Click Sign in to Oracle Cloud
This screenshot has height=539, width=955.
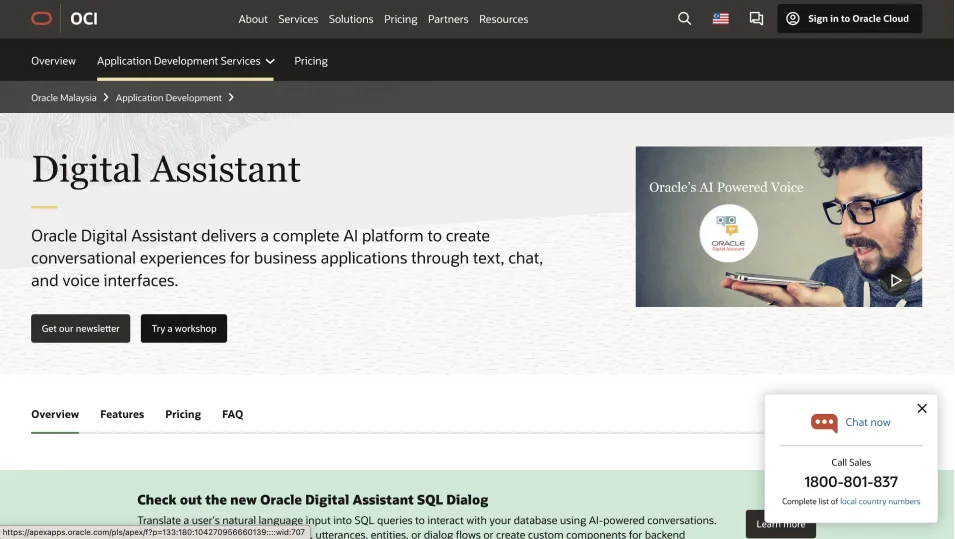(x=850, y=19)
